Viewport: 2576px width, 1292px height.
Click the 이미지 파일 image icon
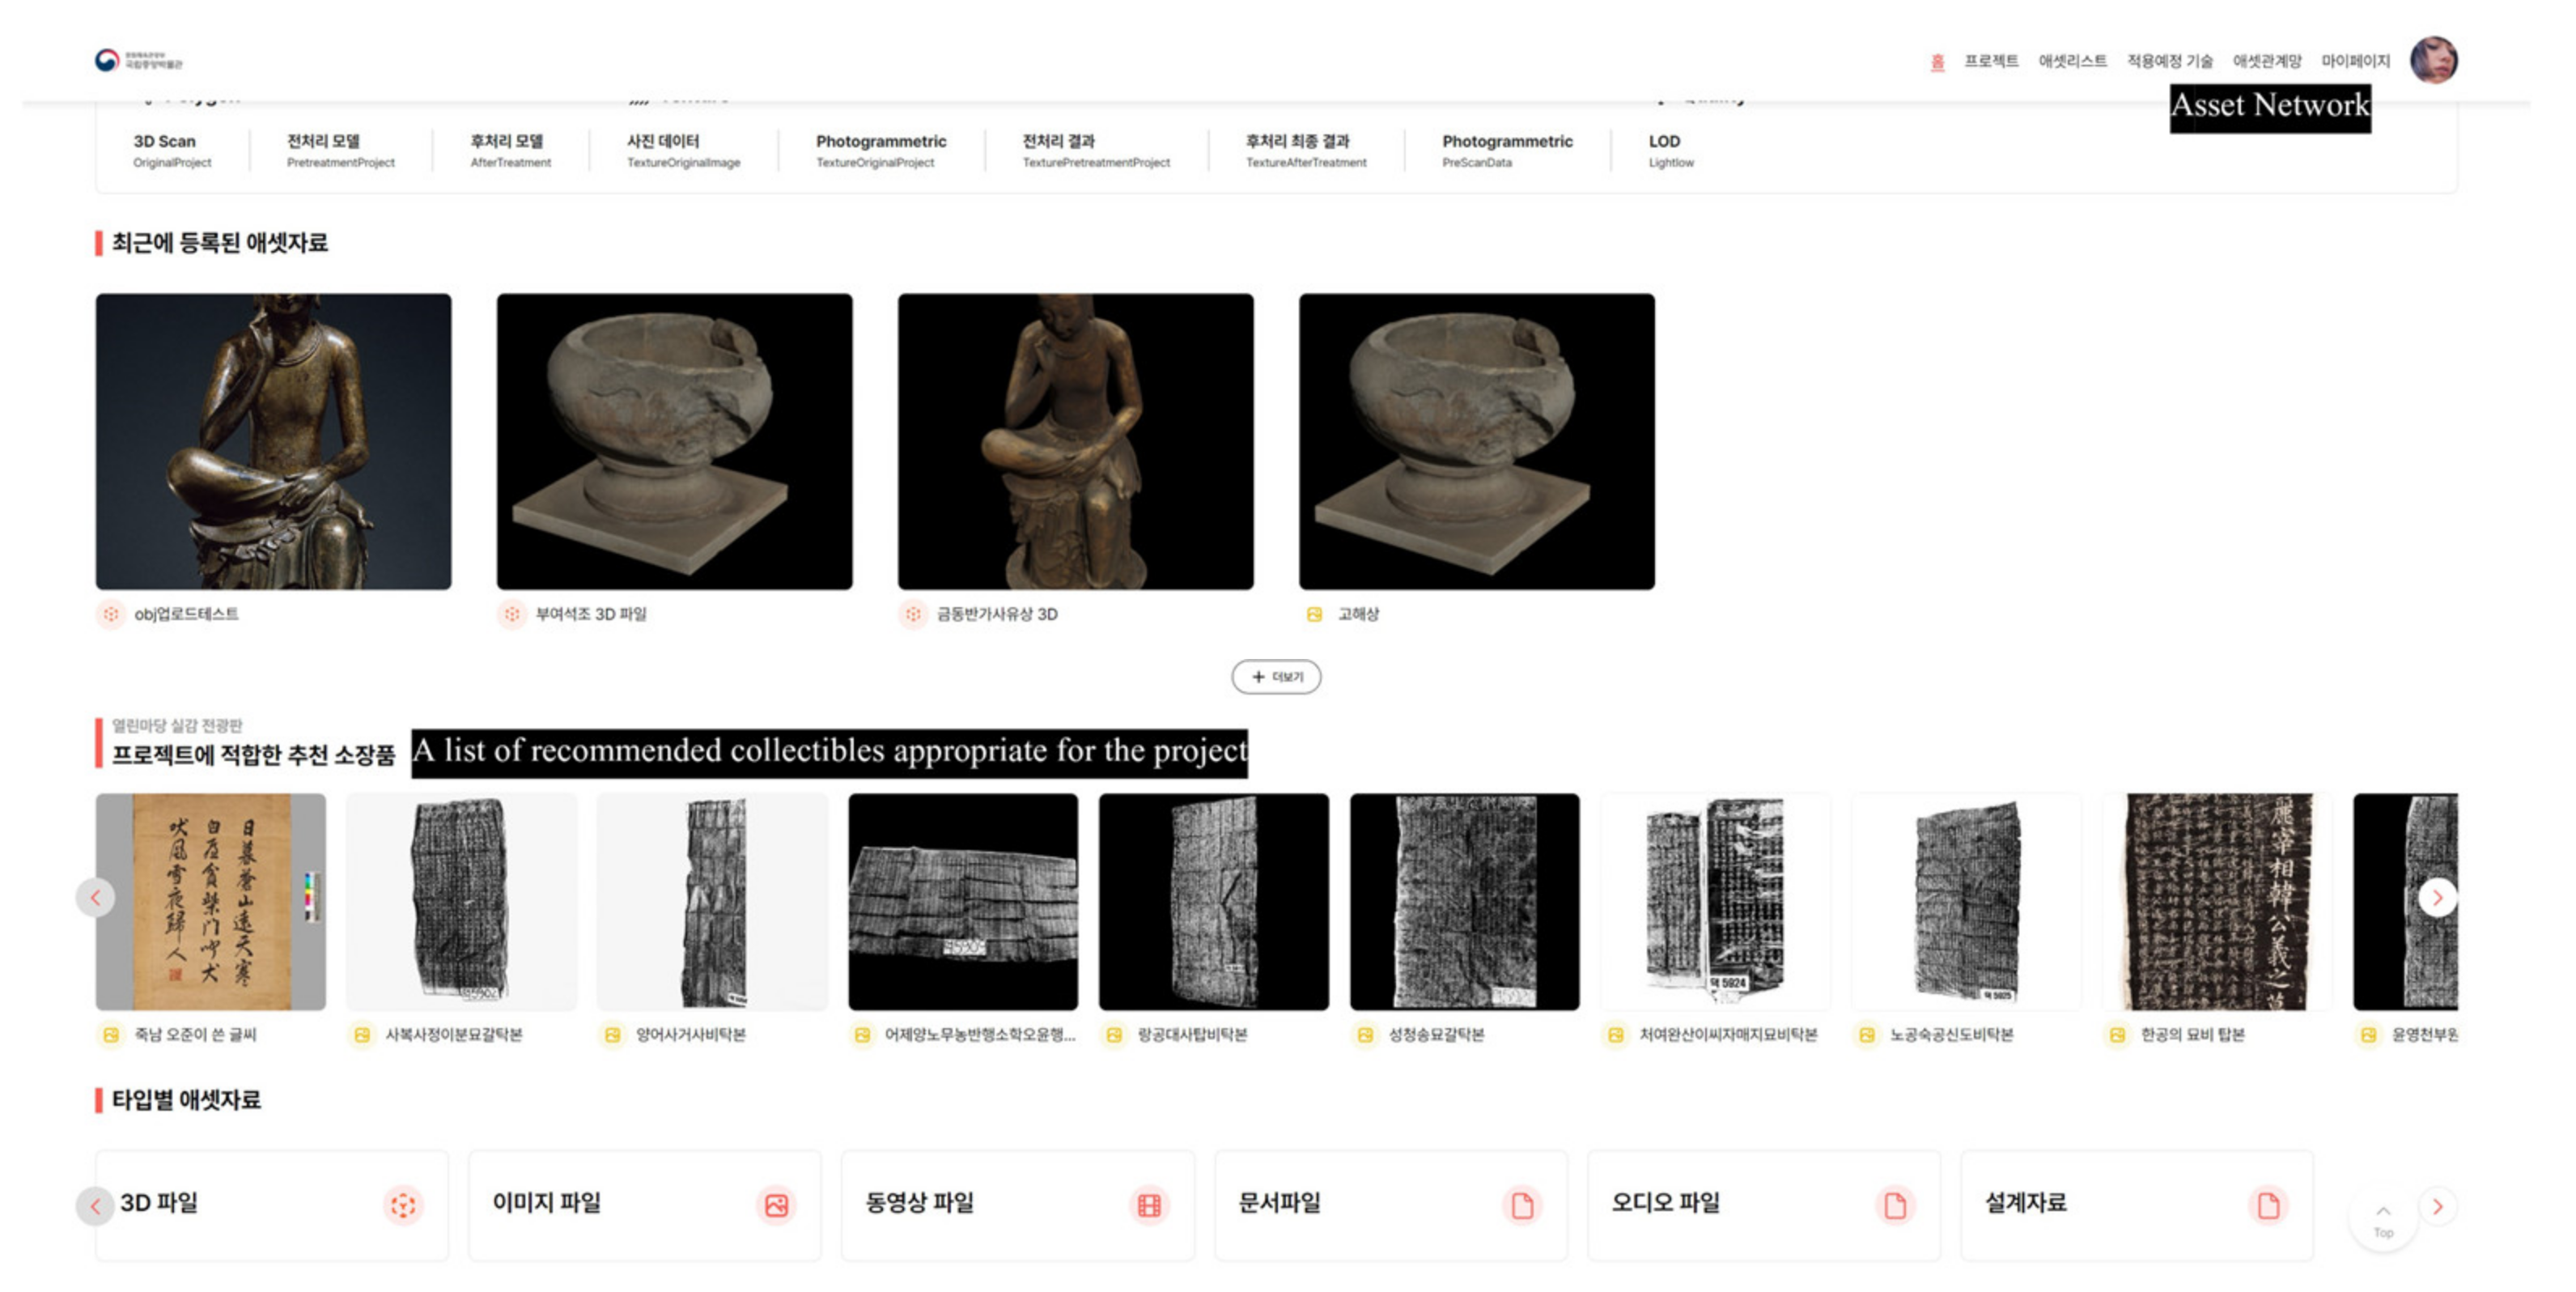click(777, 1204)
